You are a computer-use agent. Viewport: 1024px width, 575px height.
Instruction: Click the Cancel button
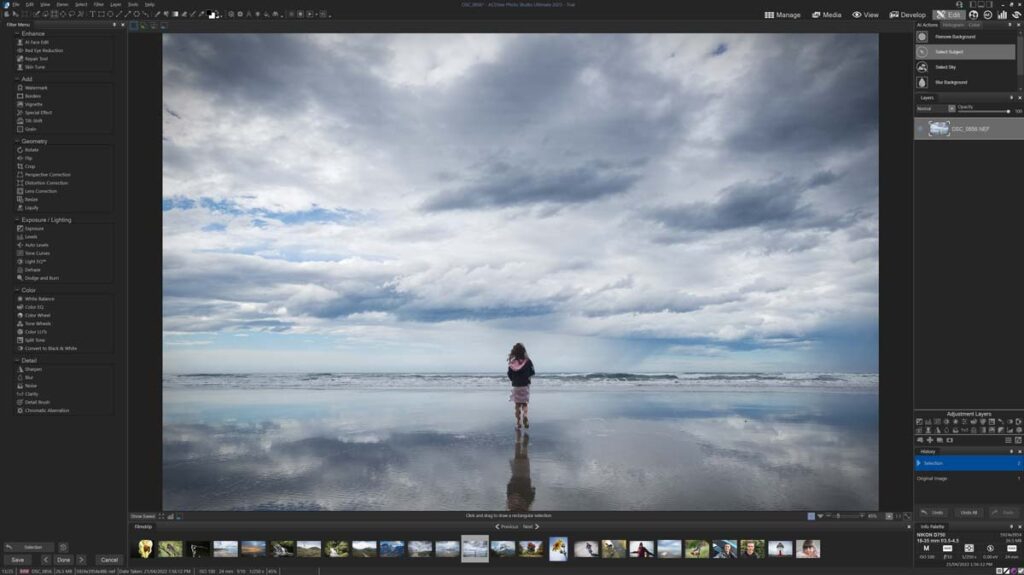click(109, 560)
